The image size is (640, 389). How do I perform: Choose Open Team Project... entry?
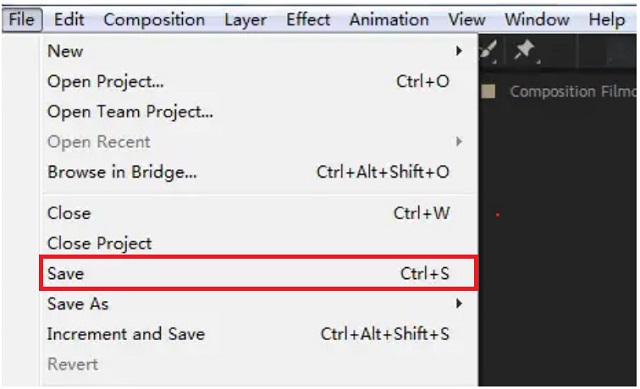coord(258,111)
